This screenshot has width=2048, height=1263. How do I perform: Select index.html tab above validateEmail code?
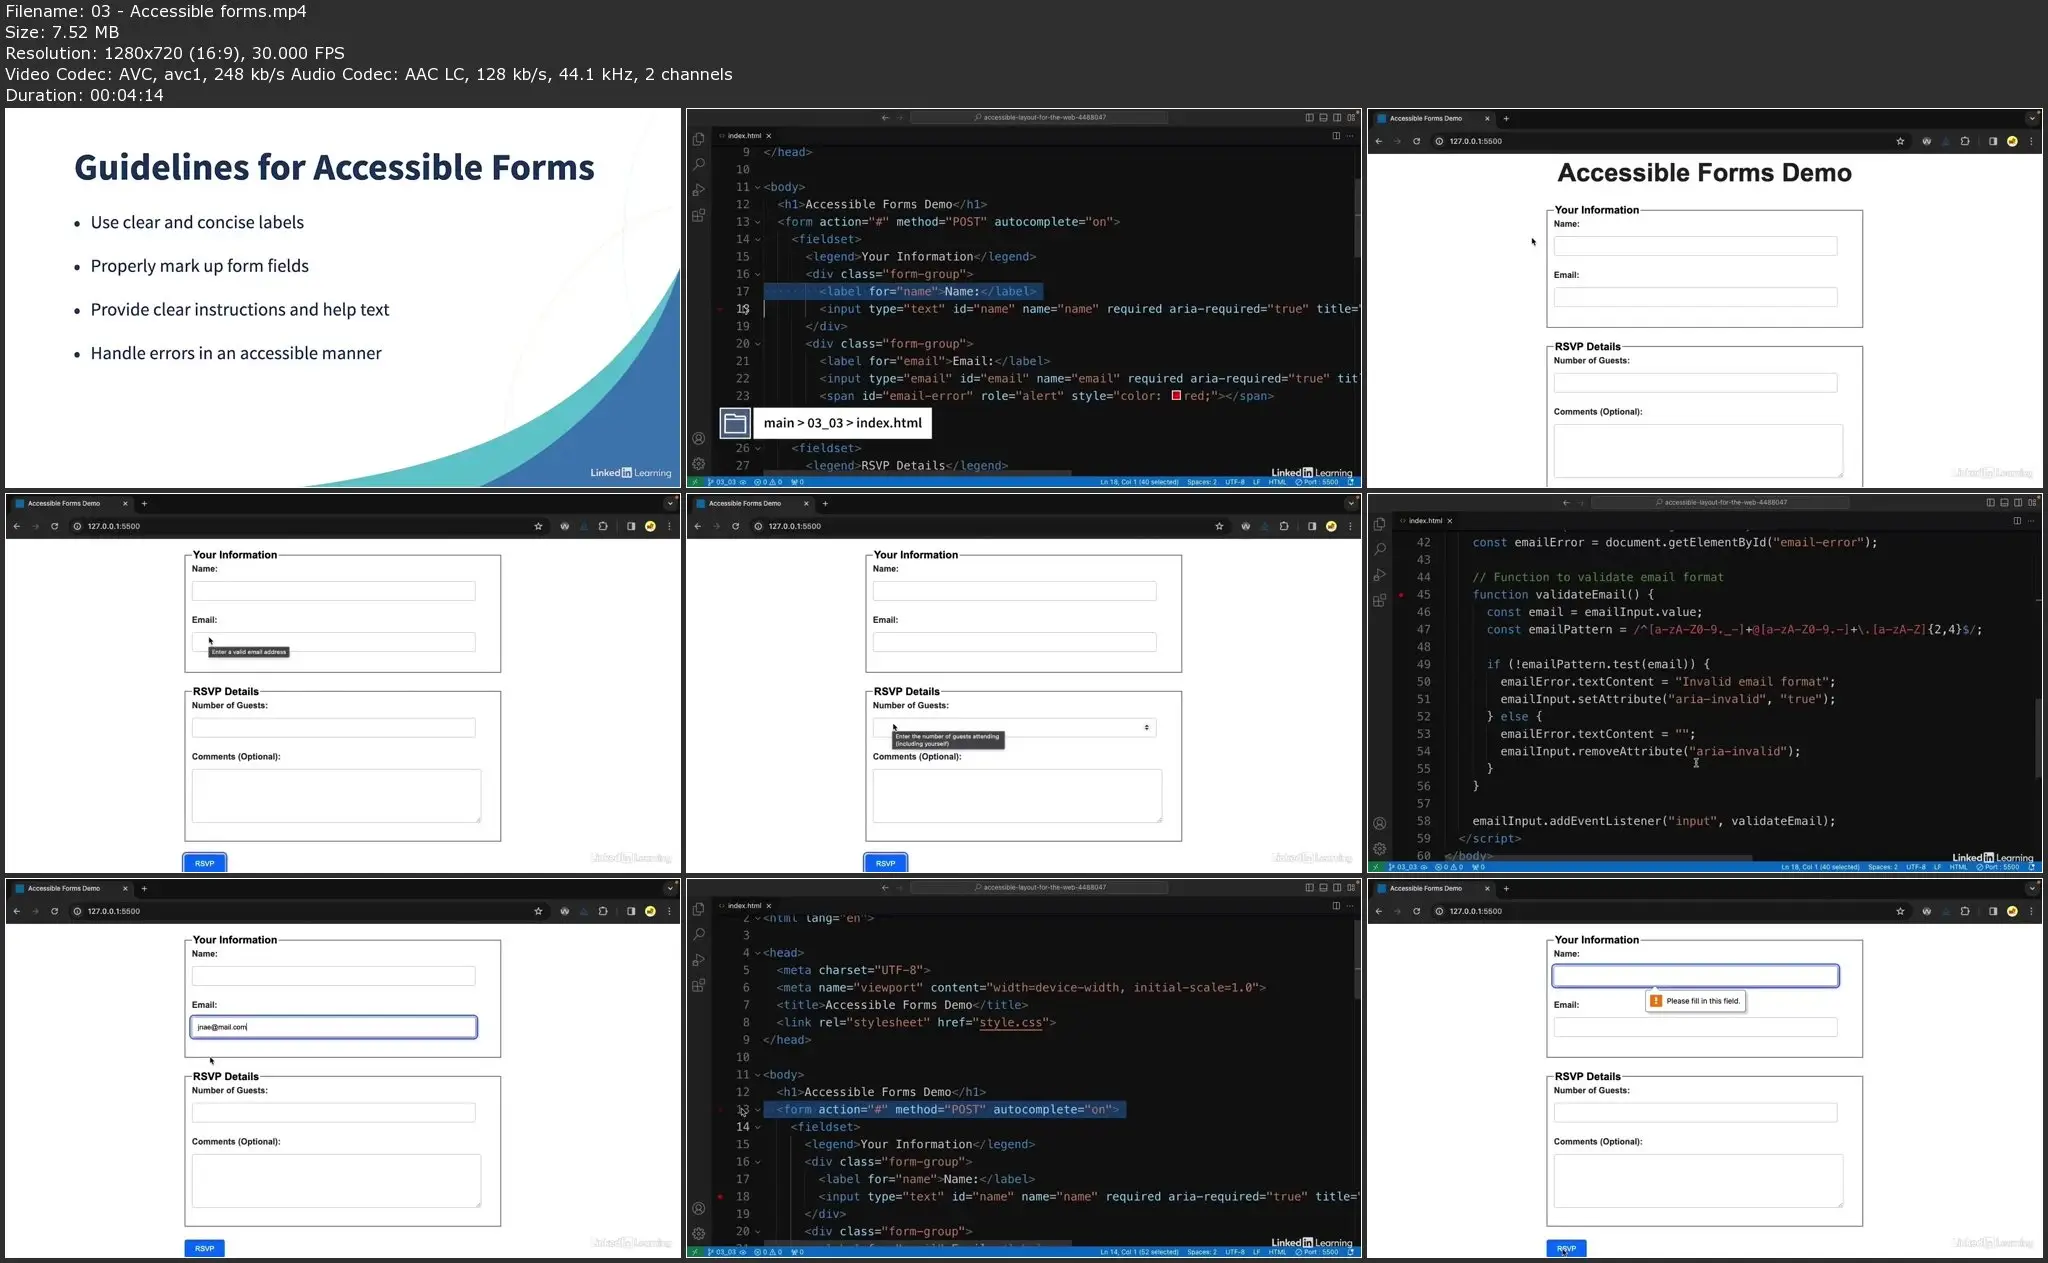point(1425,521)
